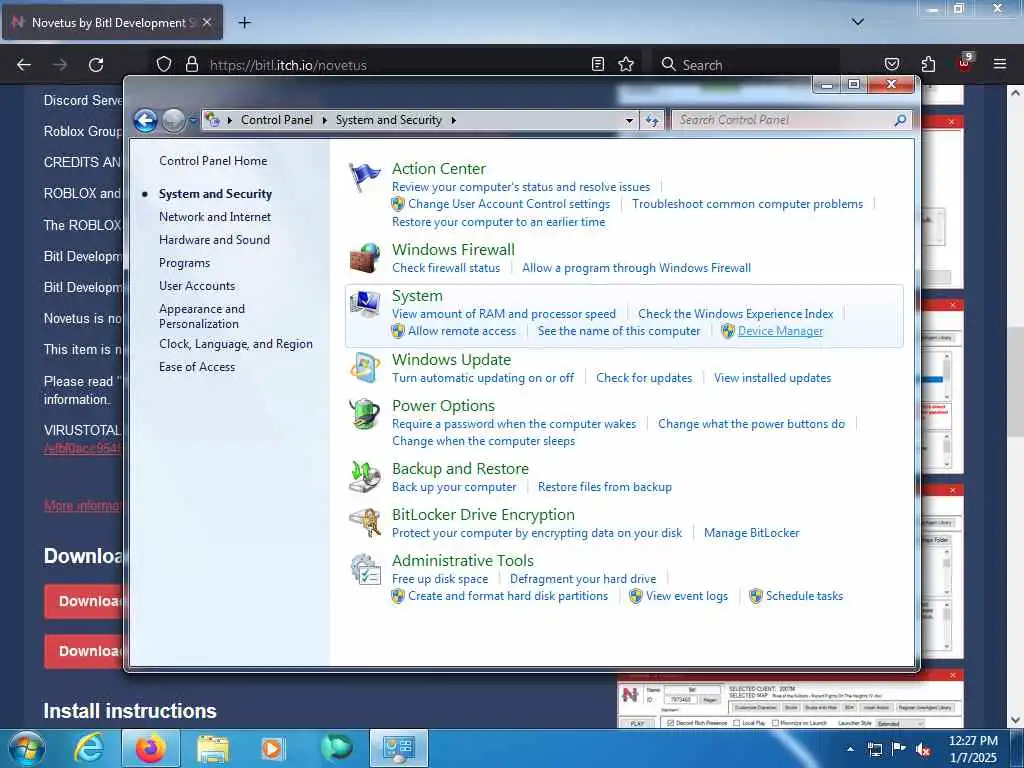Click the muted volume tray icon
This screenshot has width=1024, height=768.
pyautogui.click(x=923, y=749)
